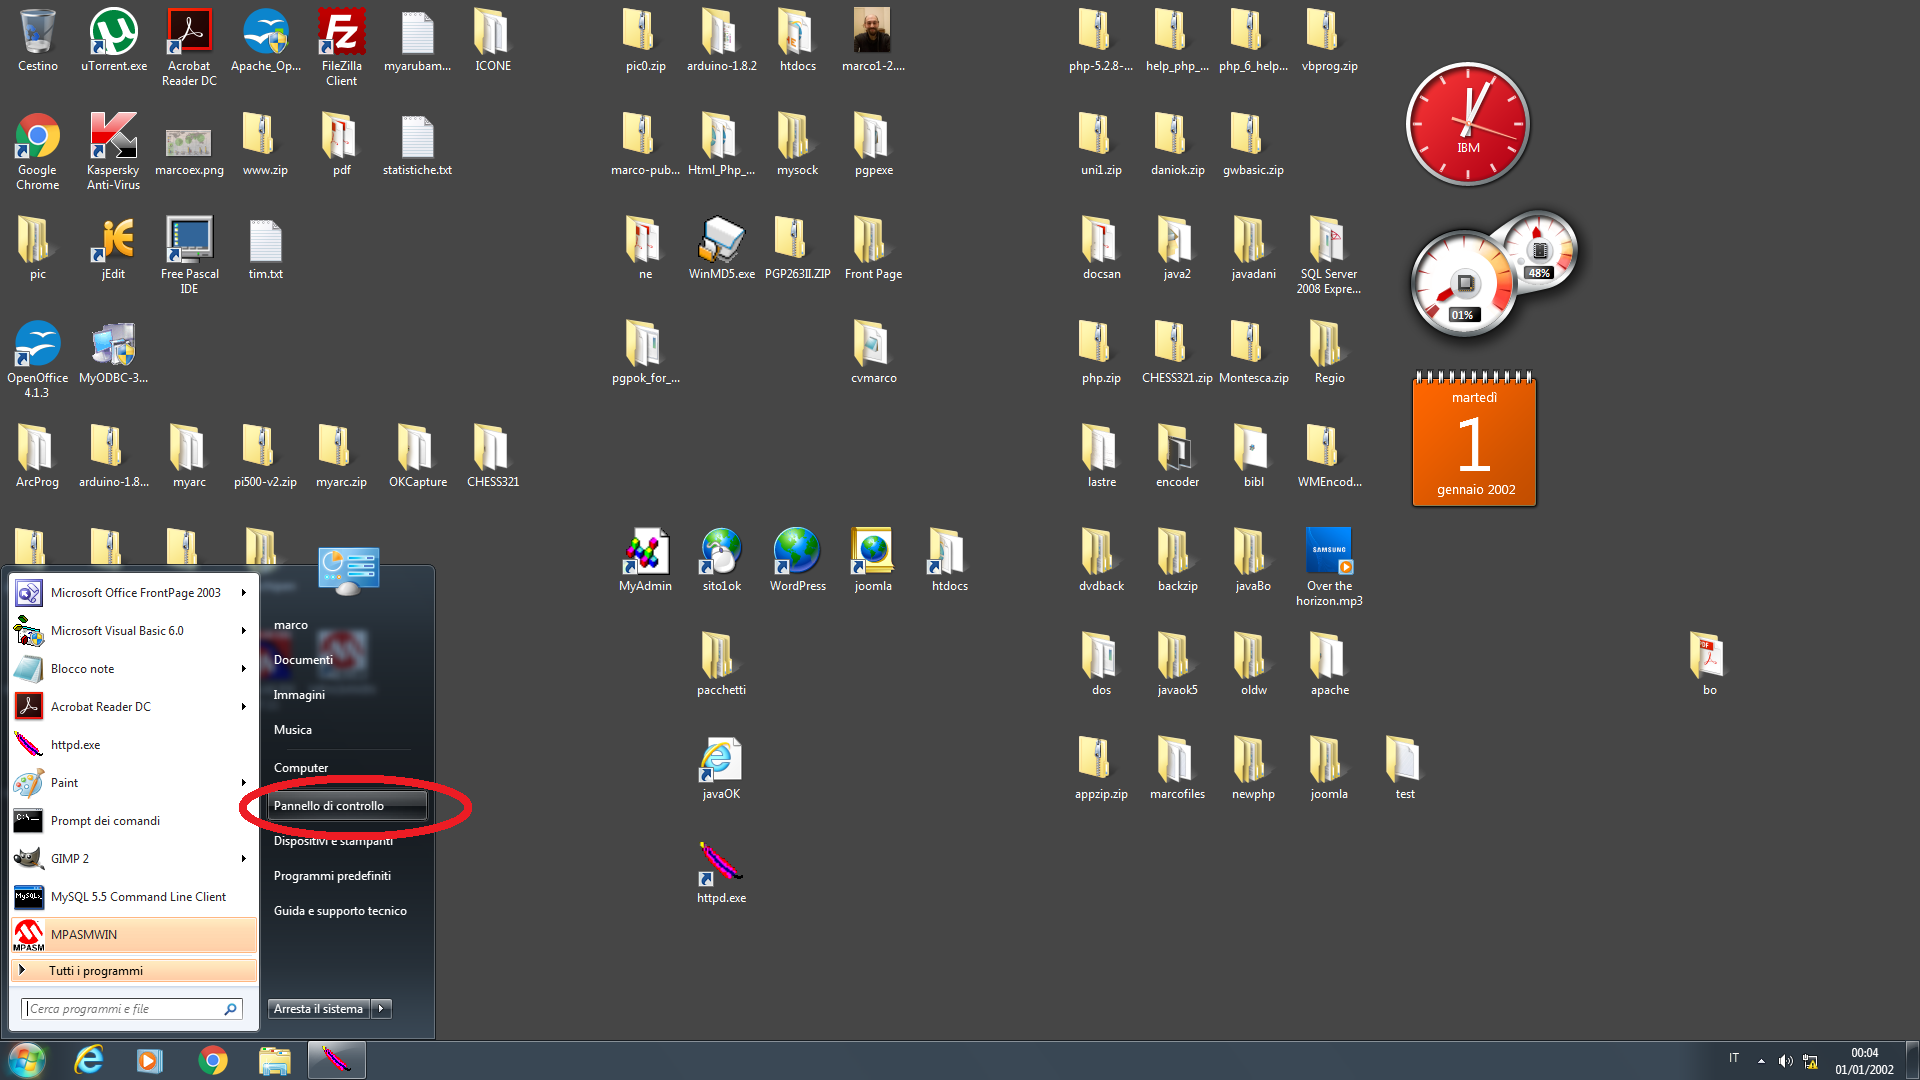Click the volume speaker tray icon
The height and width of the screenshot is (1080, 1920).
coord(1785,1061)
